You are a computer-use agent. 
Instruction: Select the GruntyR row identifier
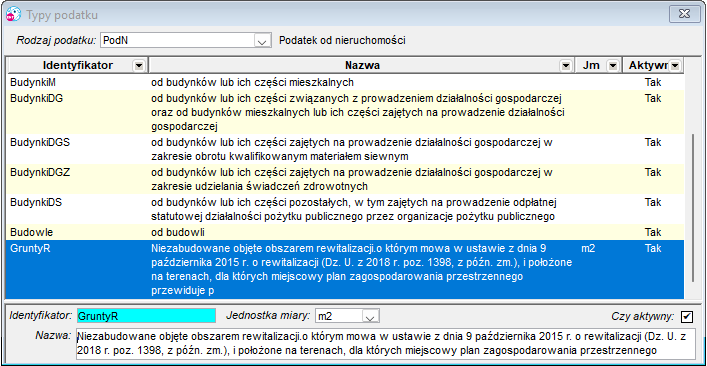pyautogui.click(x=30, y=248)
